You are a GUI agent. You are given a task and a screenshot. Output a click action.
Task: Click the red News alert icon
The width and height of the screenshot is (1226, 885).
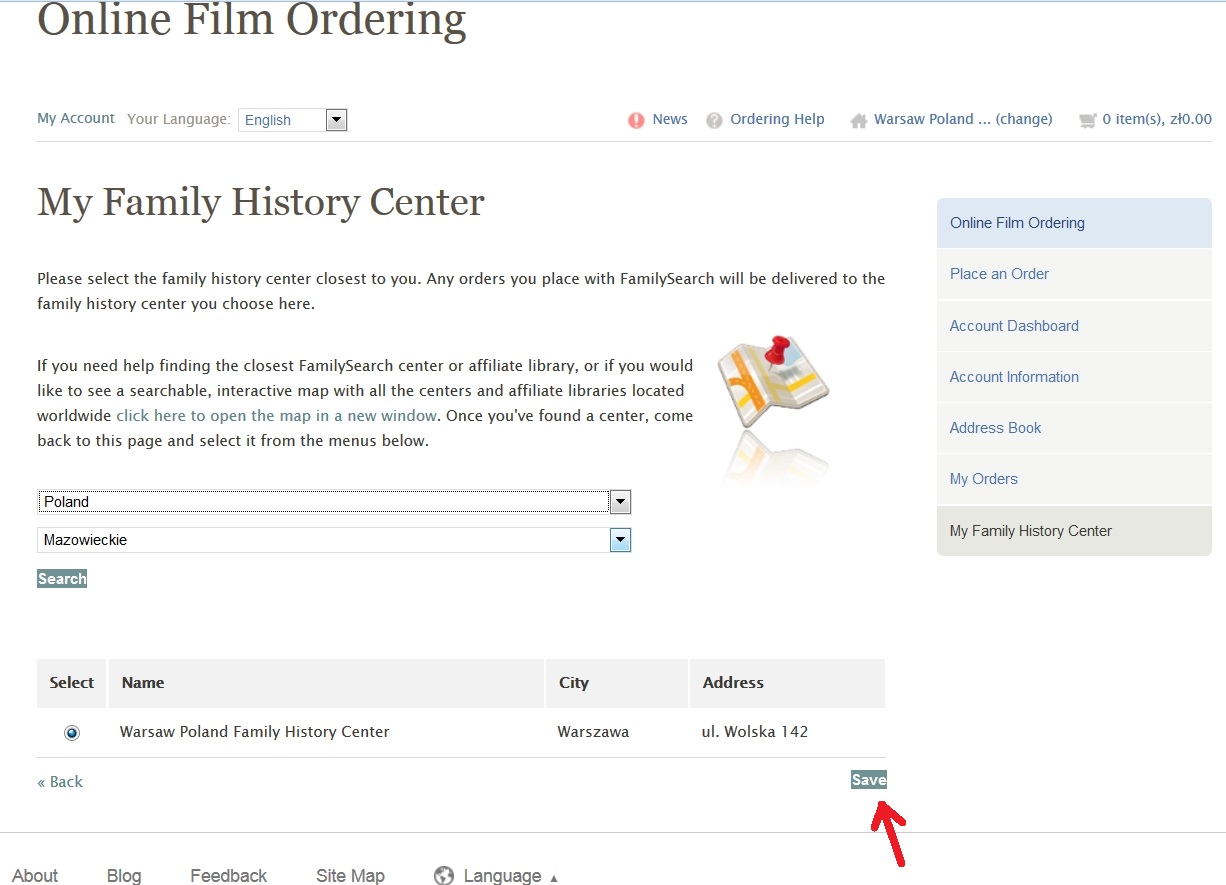coord(636,120)
